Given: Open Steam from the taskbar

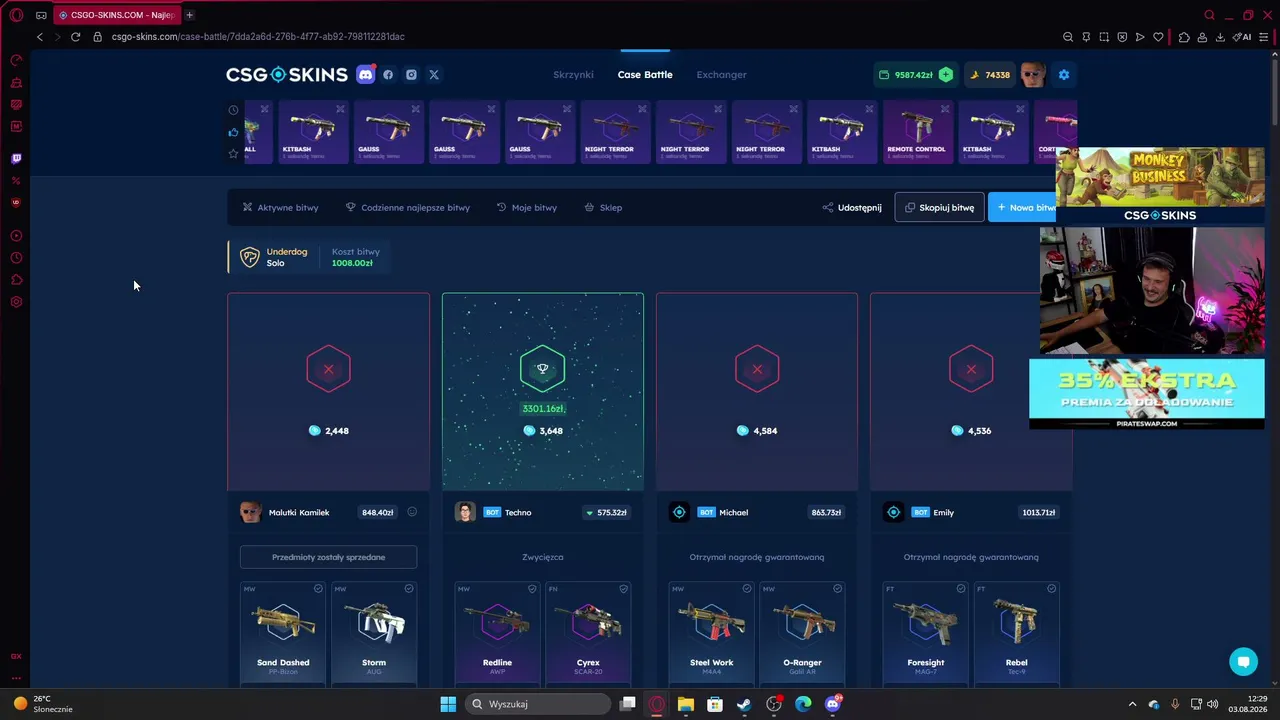Looking at the screenshot, I should (x=744, y=704).
